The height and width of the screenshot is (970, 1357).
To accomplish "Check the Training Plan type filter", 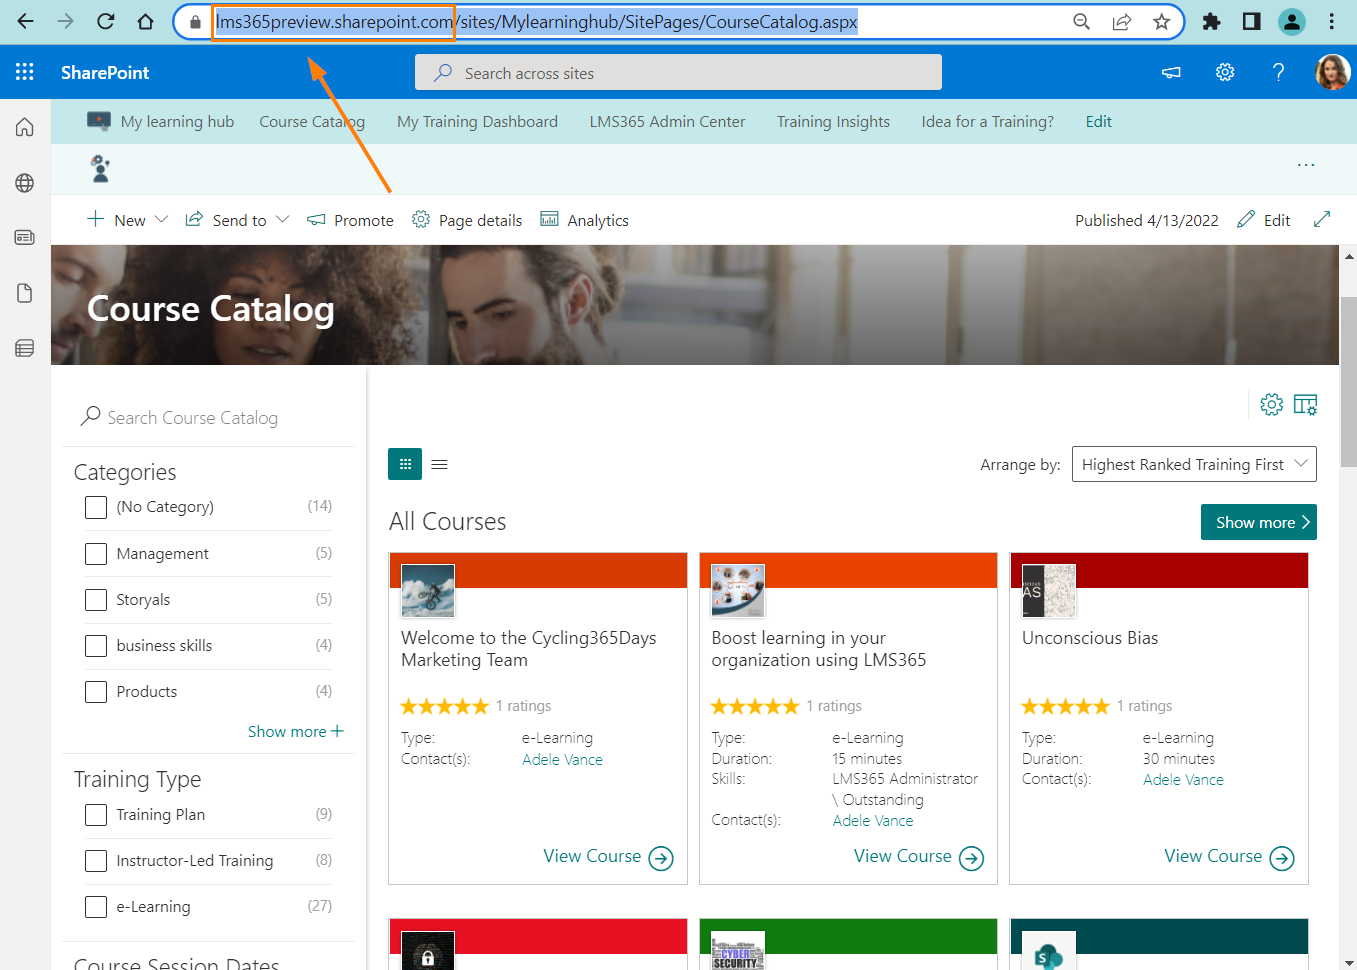I will coord(96,814).
